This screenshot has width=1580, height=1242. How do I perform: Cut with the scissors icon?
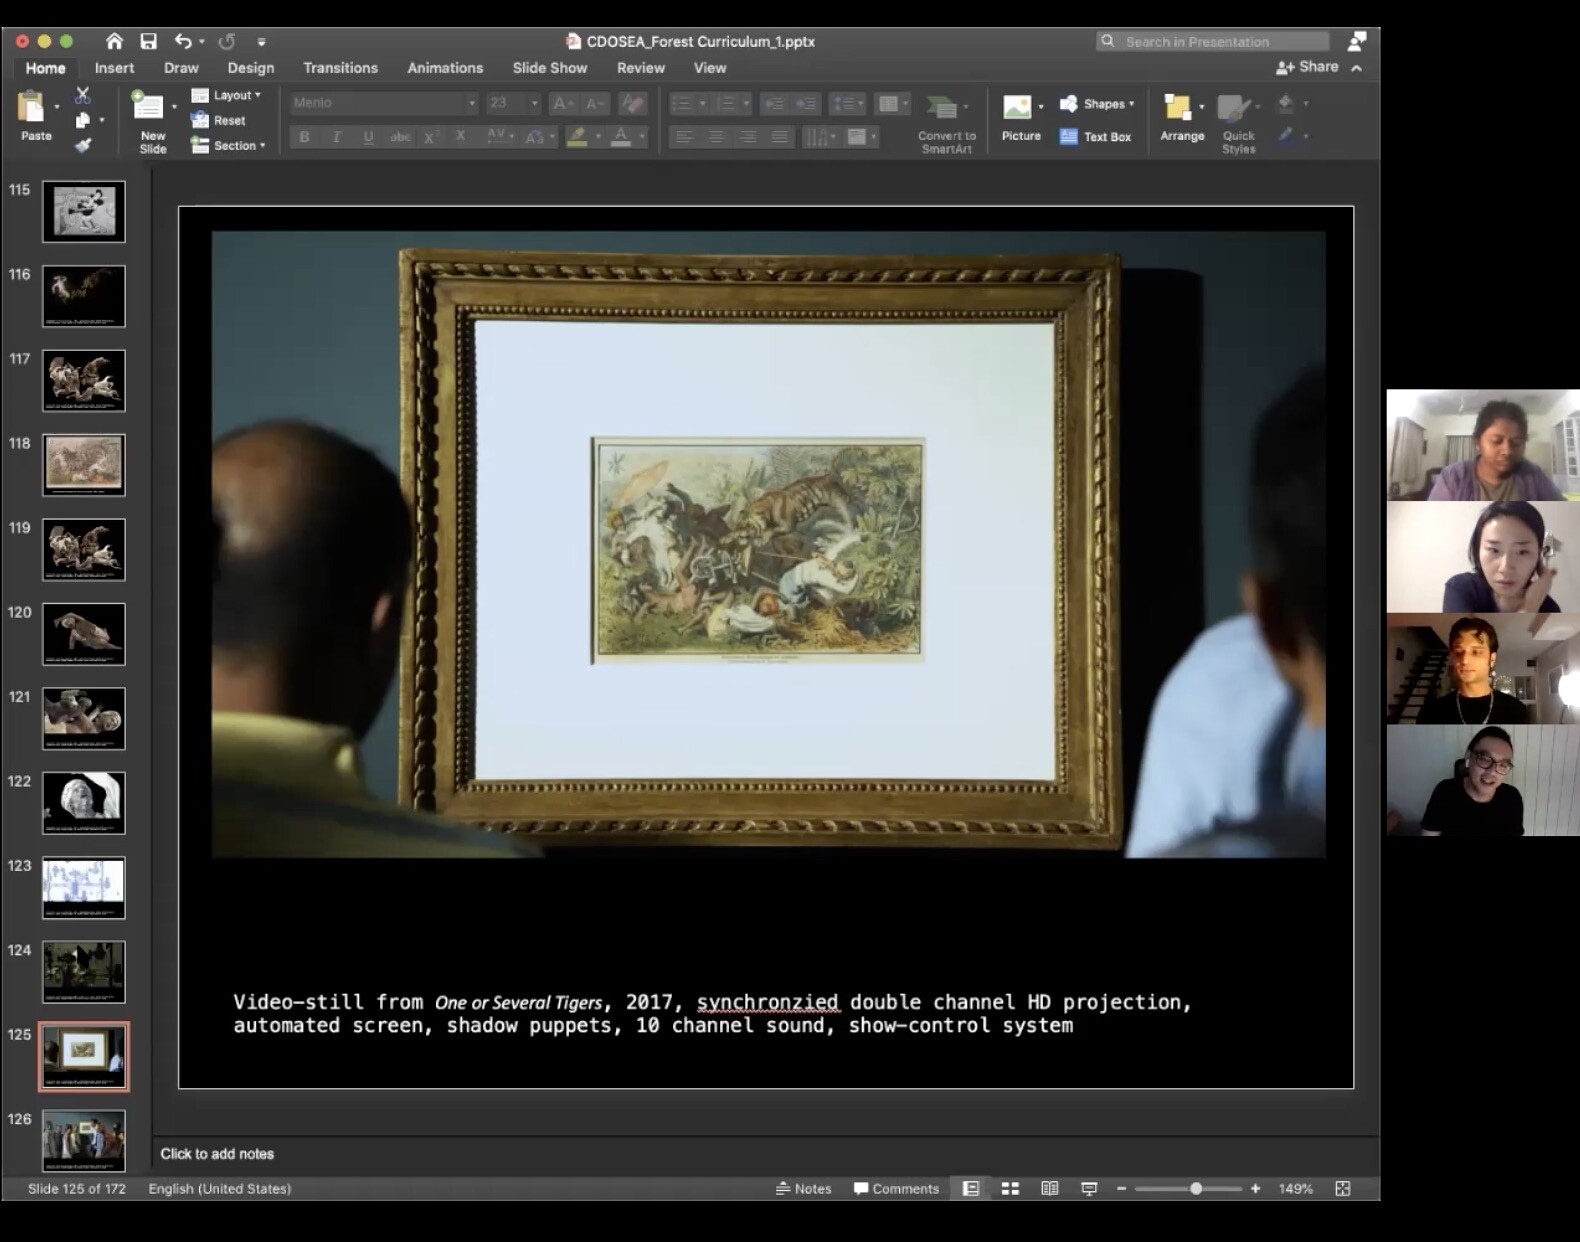pyautogui.click(x=82, y=95)
